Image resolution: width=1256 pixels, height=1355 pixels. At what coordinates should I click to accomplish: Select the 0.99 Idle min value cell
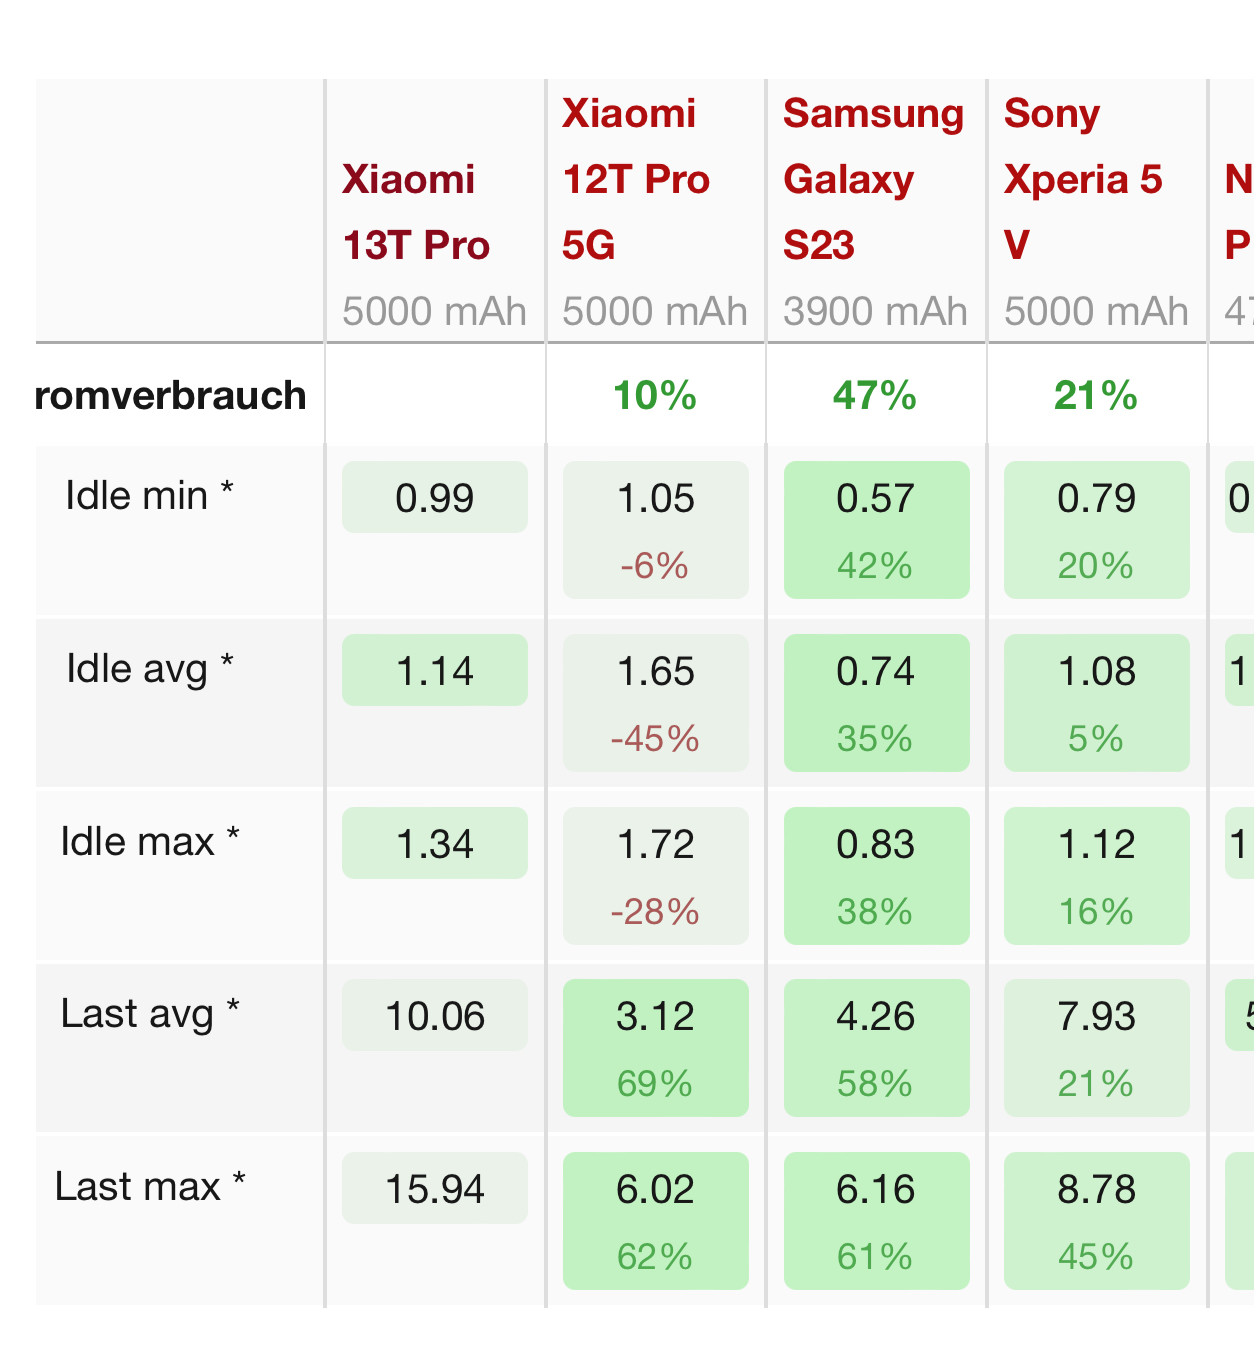(x=434, y=498)
